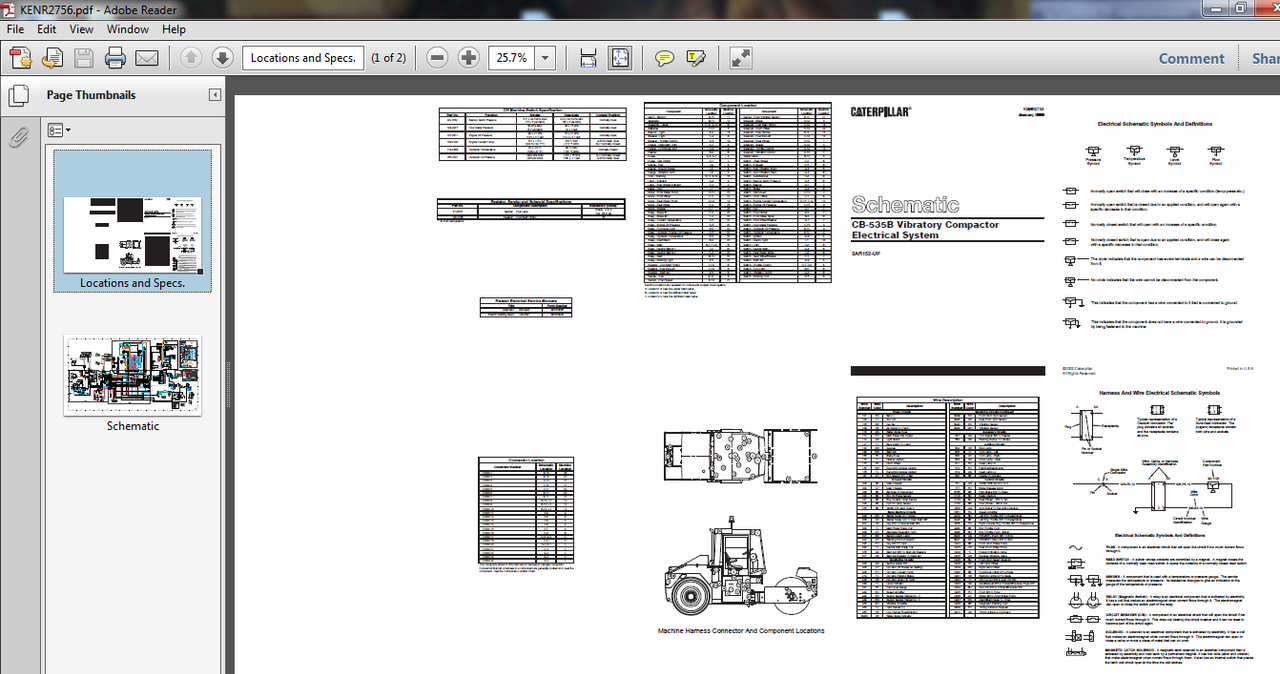This screenshot has height=674, width=1280.
Task: Collapse the Page Thumbnails pane
Action: click(215, 95)
